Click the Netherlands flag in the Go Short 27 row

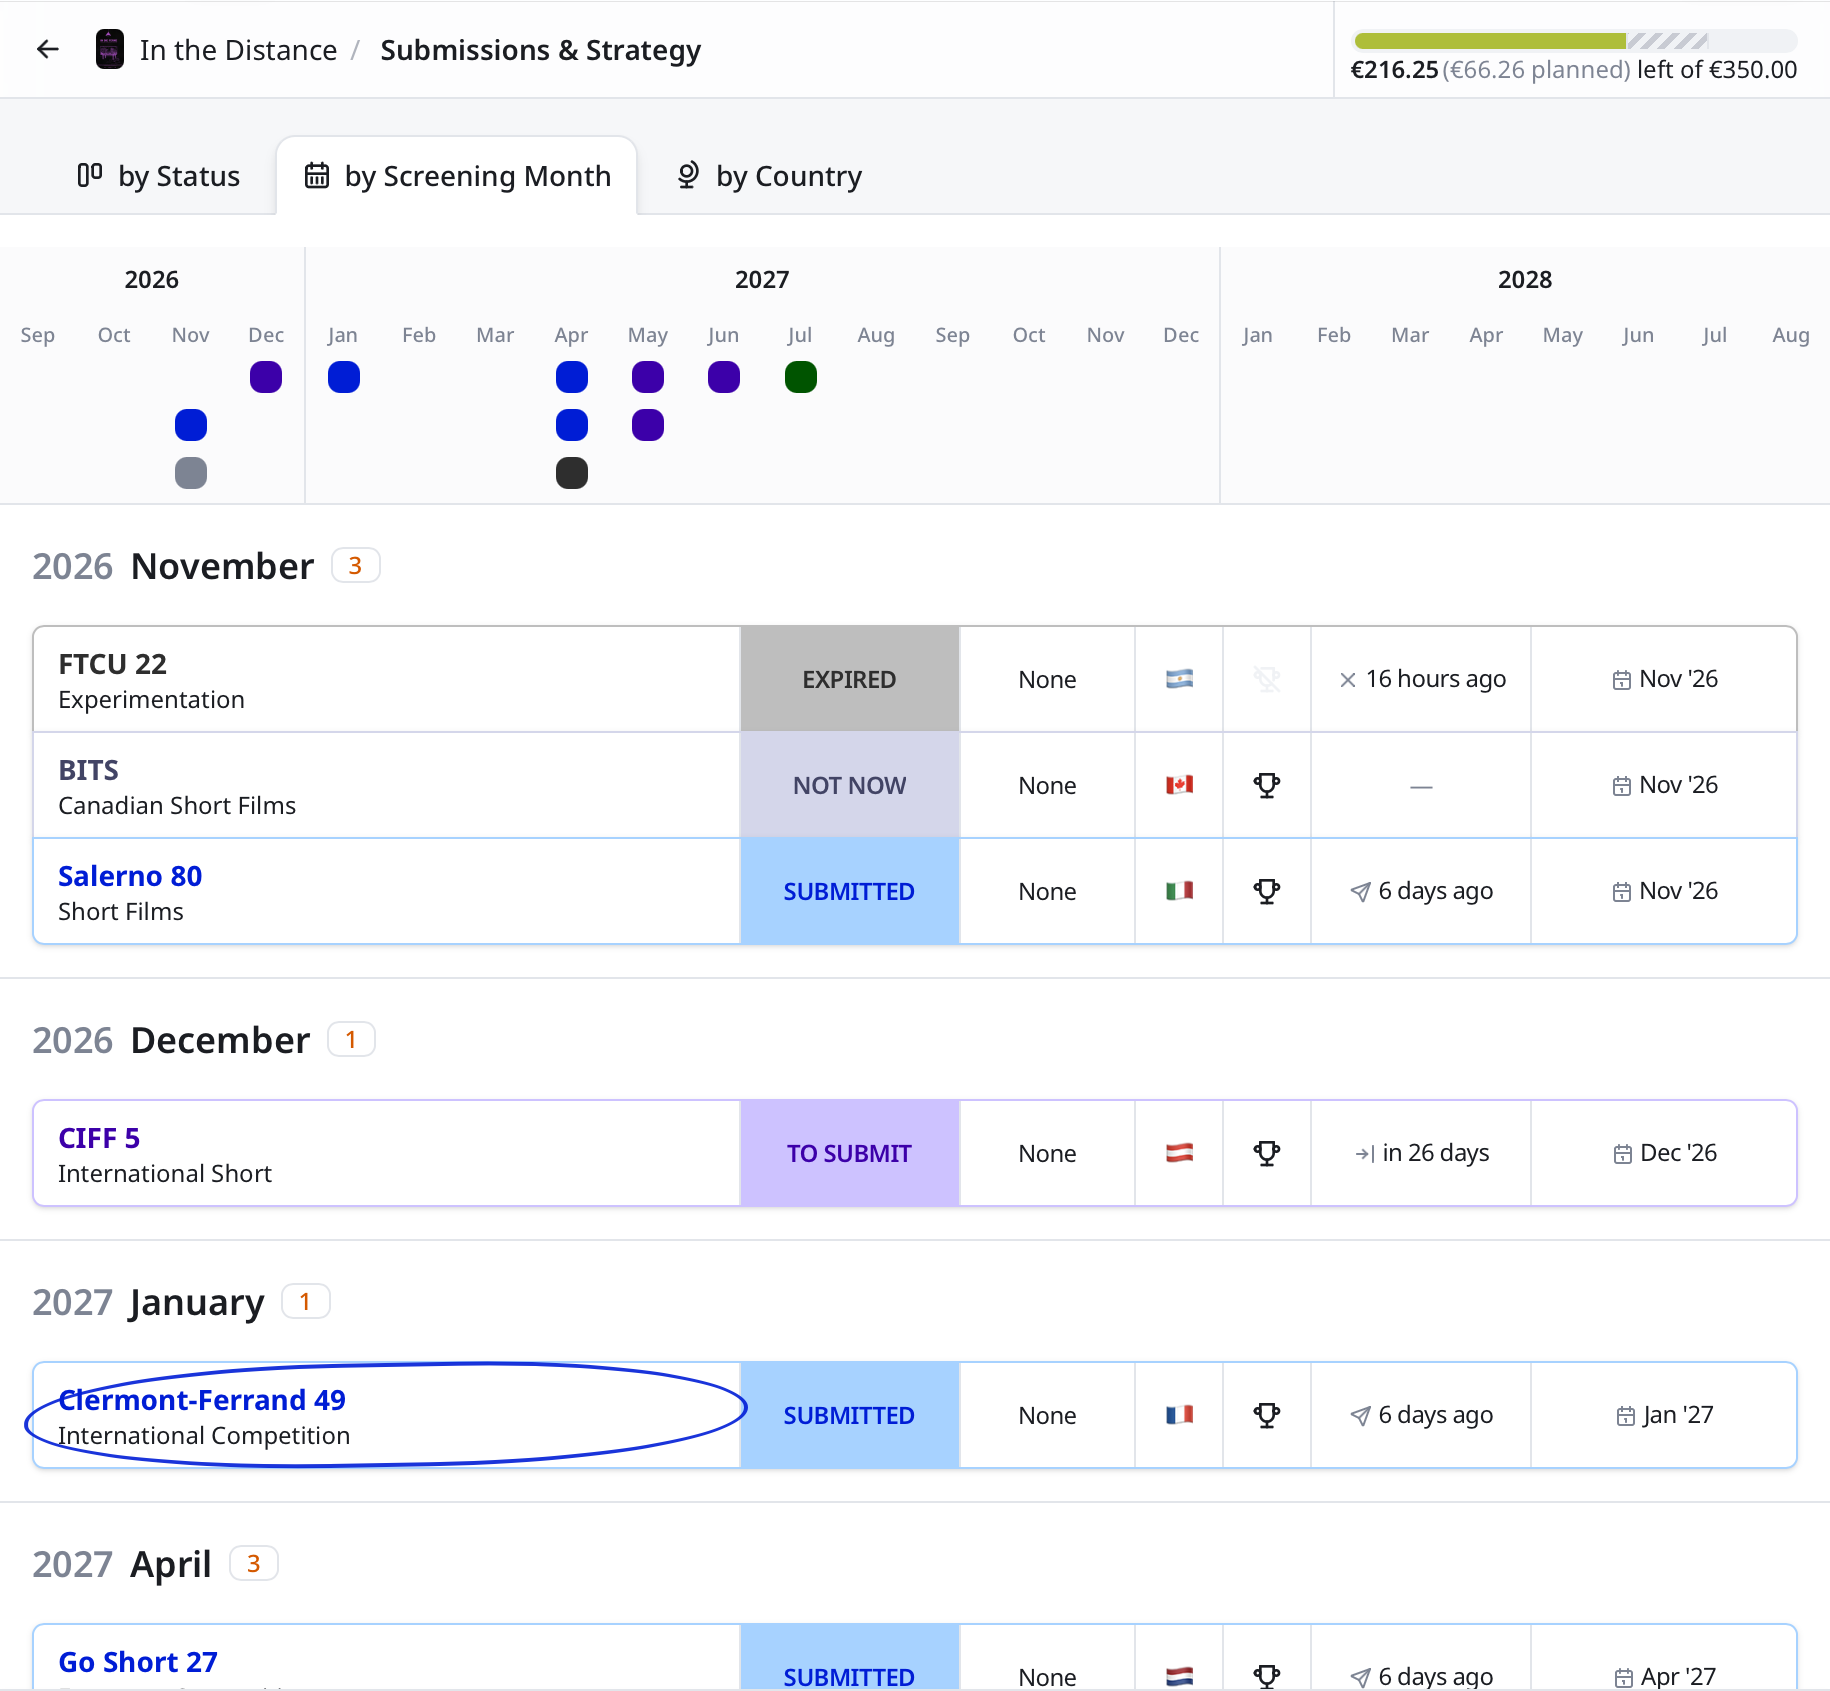1179,1676
